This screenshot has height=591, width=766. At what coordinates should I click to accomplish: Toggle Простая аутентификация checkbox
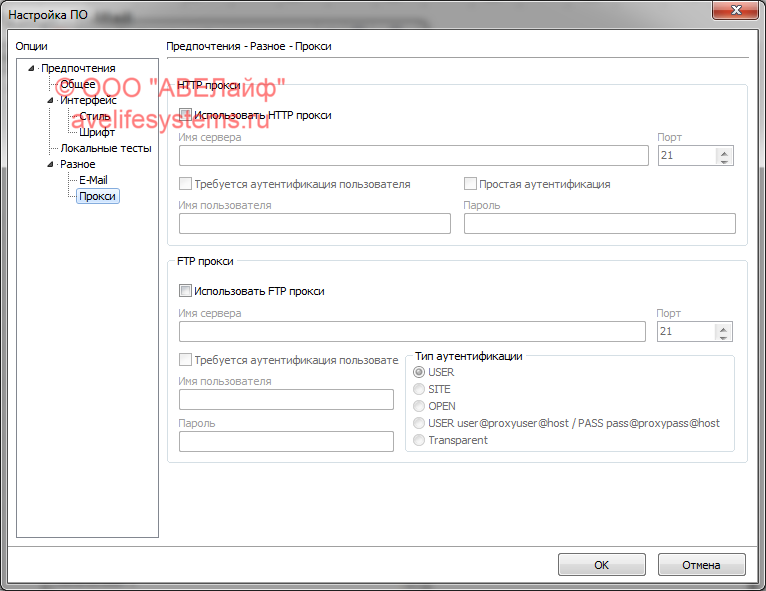click(x=470, y=184)
